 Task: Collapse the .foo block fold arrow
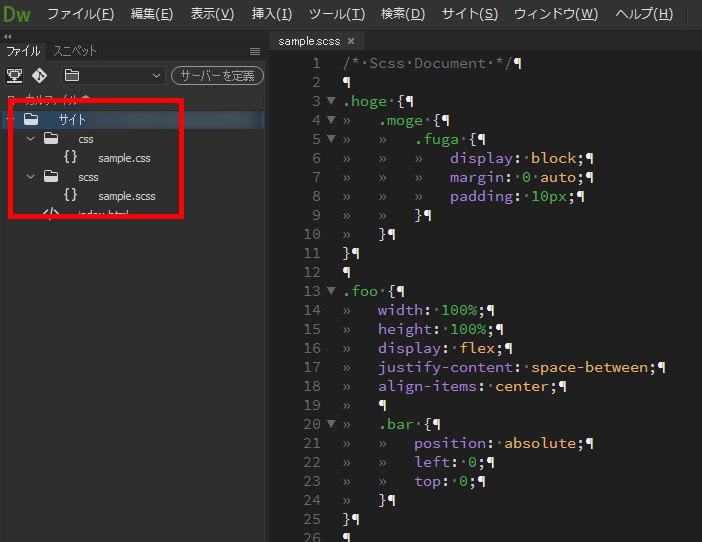click(x=331, y=291)
